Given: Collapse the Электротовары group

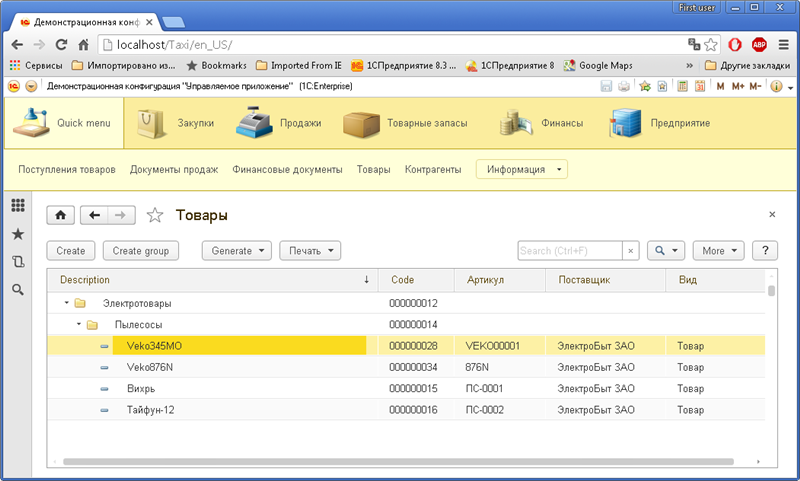Looking at the screenshot, I should point(66,302).
